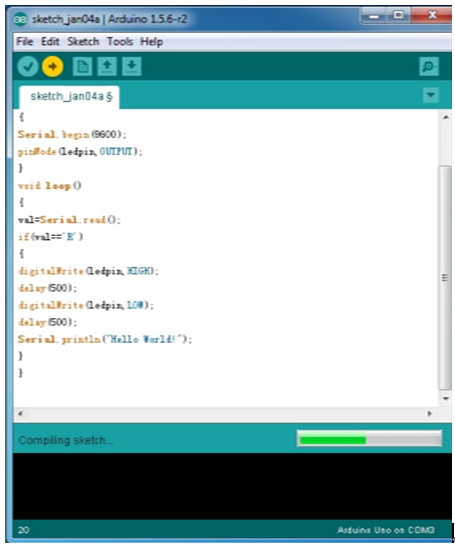Click the compiling progress bar
Image resolution: width=455 pixels, height=545 pixels.
(369, 439)
